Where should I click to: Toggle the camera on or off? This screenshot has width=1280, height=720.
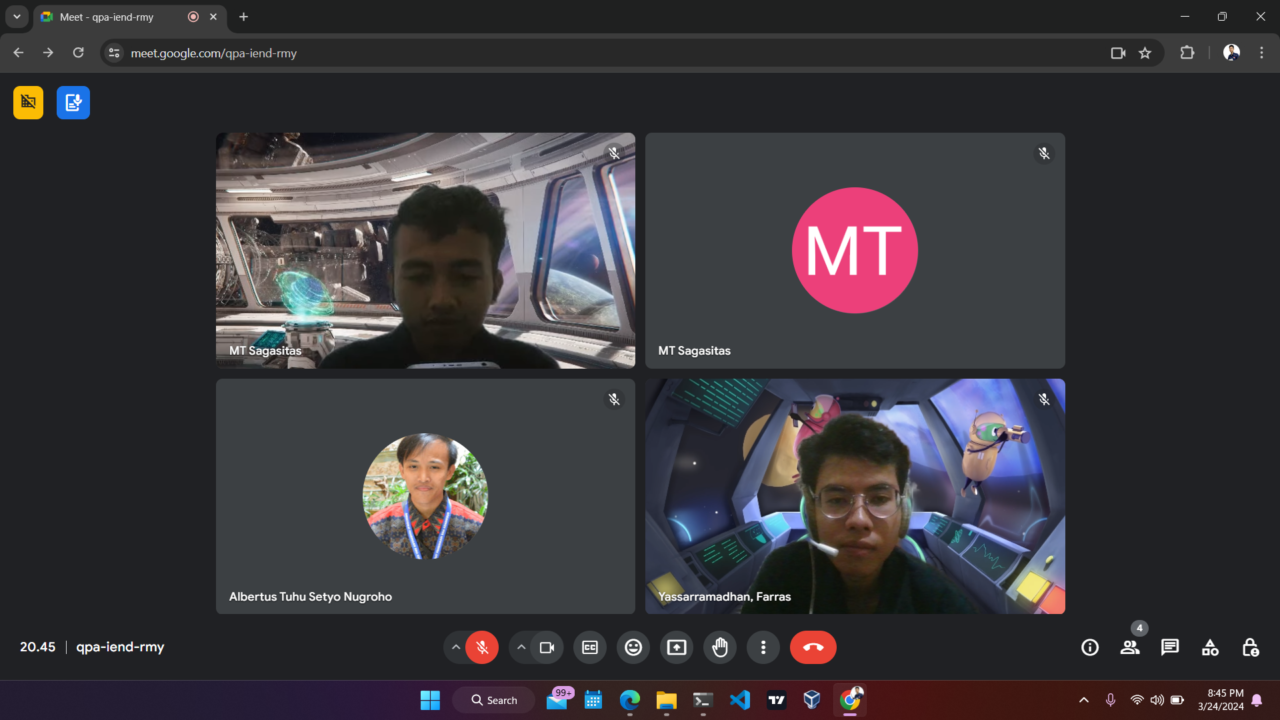[547, 647]
